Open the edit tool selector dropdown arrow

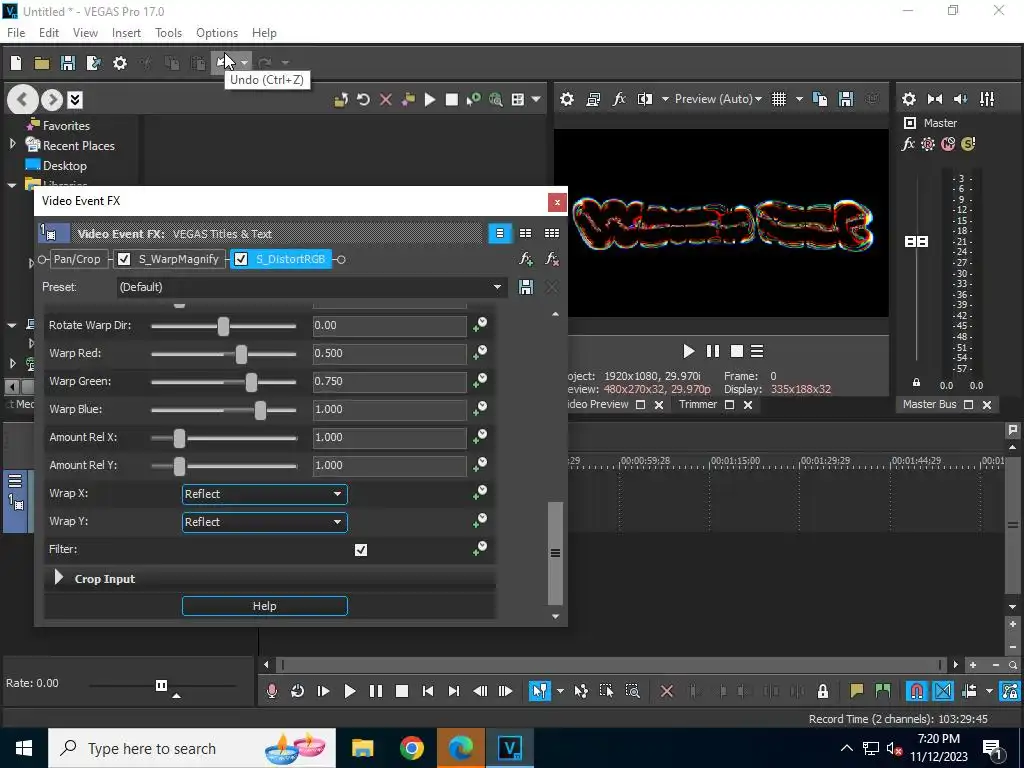[560, 691]
